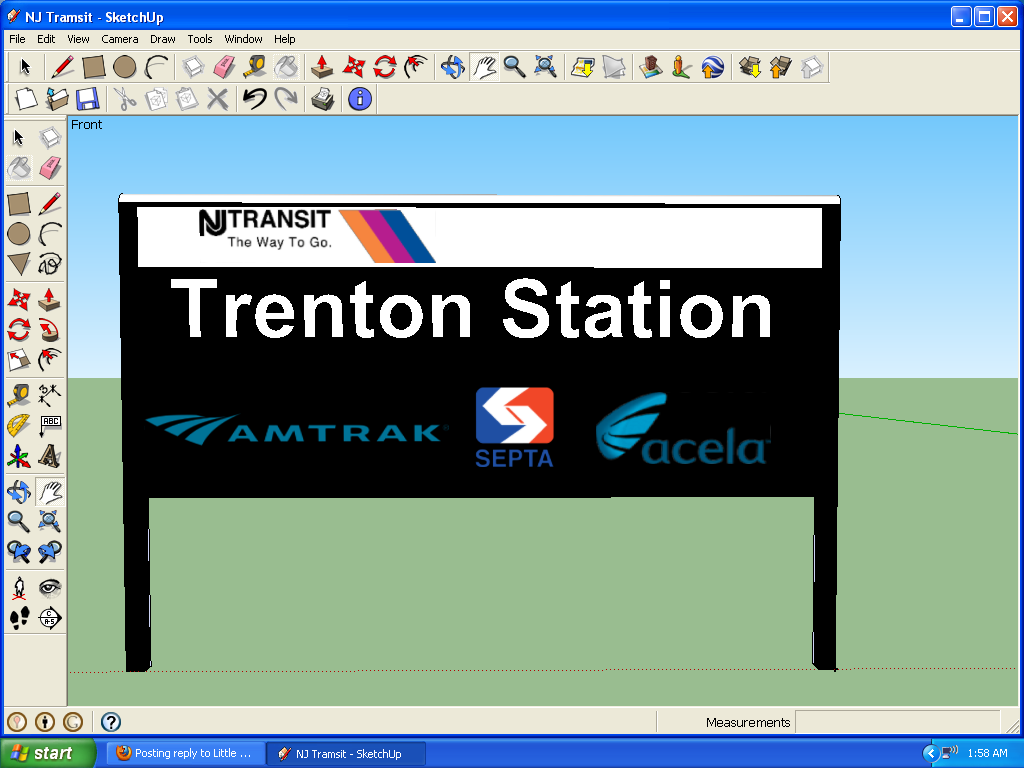This screenshot has width=1024, height=768.
Task: Switch to the Orbit tool in the top toolbar
Action: point(452,67)
